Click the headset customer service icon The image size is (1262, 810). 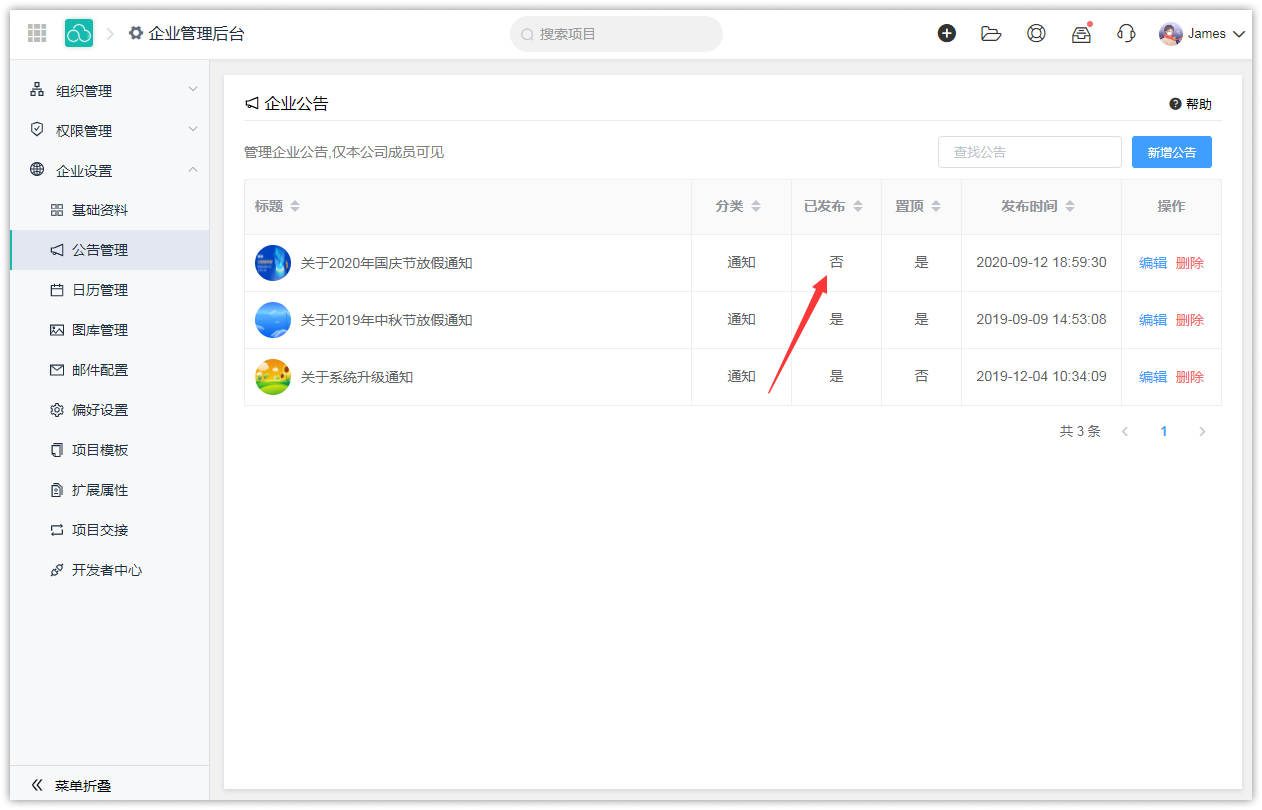point(1126,33)
